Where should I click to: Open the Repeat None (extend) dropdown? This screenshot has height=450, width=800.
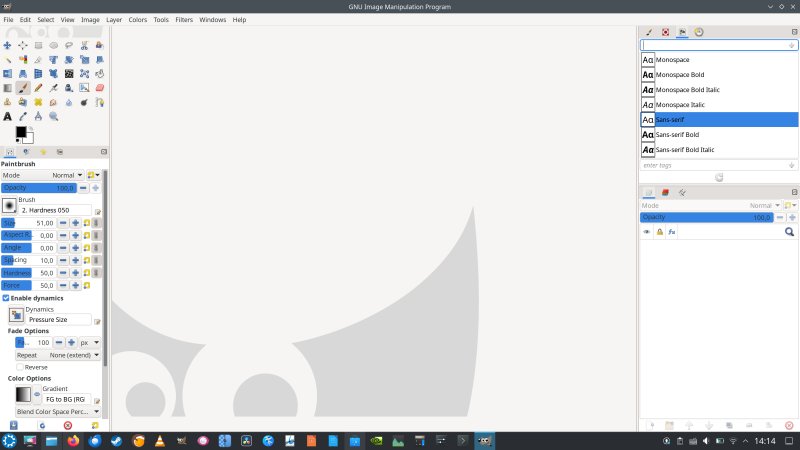point(58,355)
